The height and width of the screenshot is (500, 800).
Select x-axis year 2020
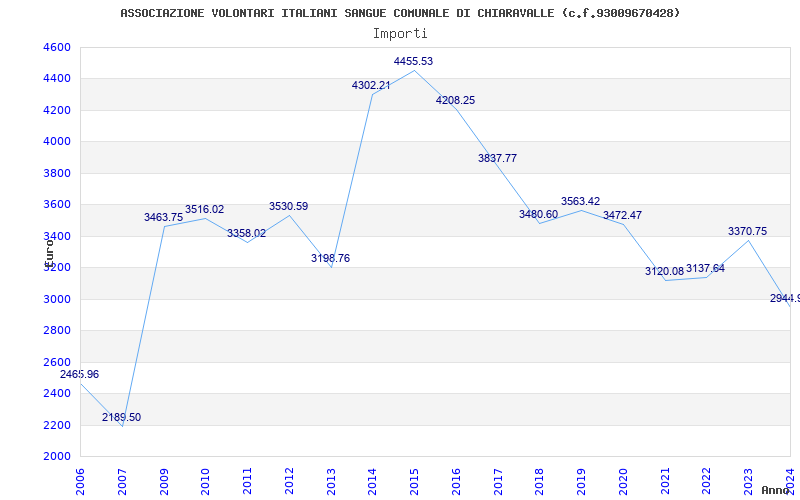point(623,481)
